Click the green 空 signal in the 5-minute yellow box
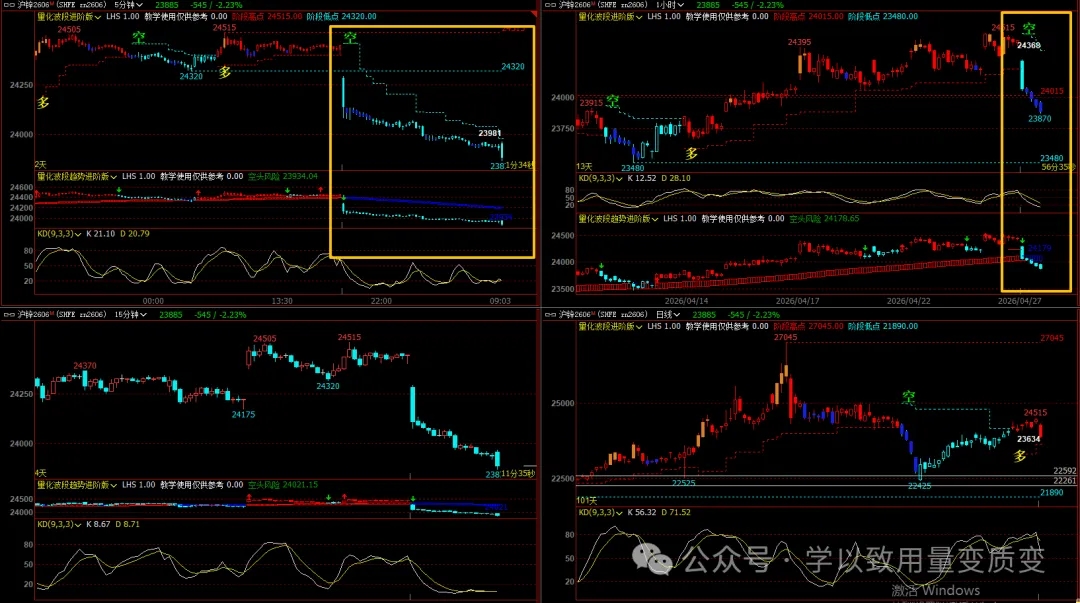 click(351, 38)
